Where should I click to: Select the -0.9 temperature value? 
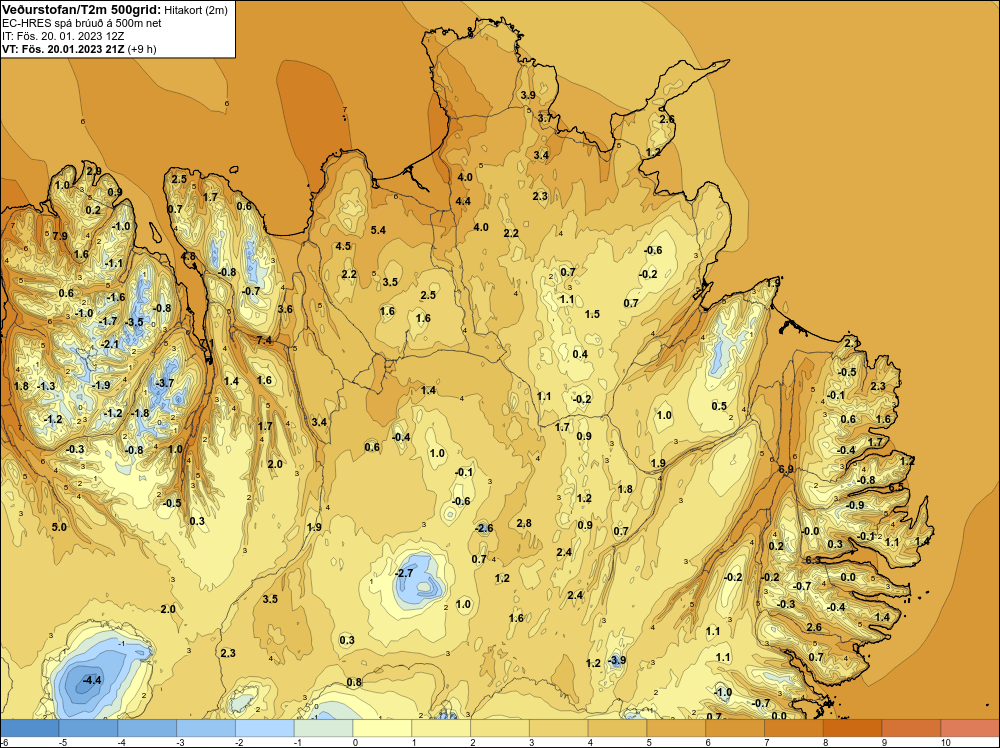click(x=855, y=505)
